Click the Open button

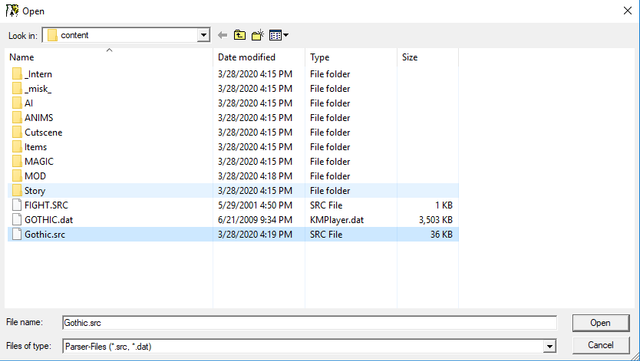(x=600, y=323)
